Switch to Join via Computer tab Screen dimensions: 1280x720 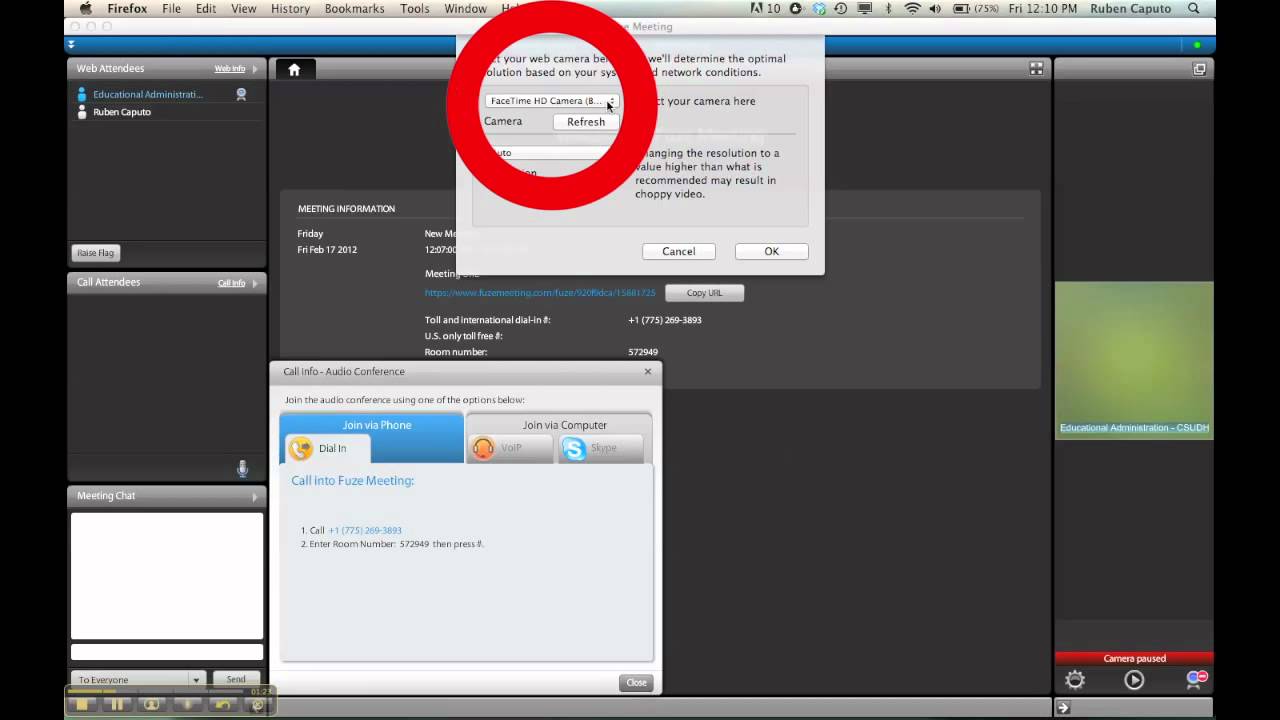click(564, 425)
